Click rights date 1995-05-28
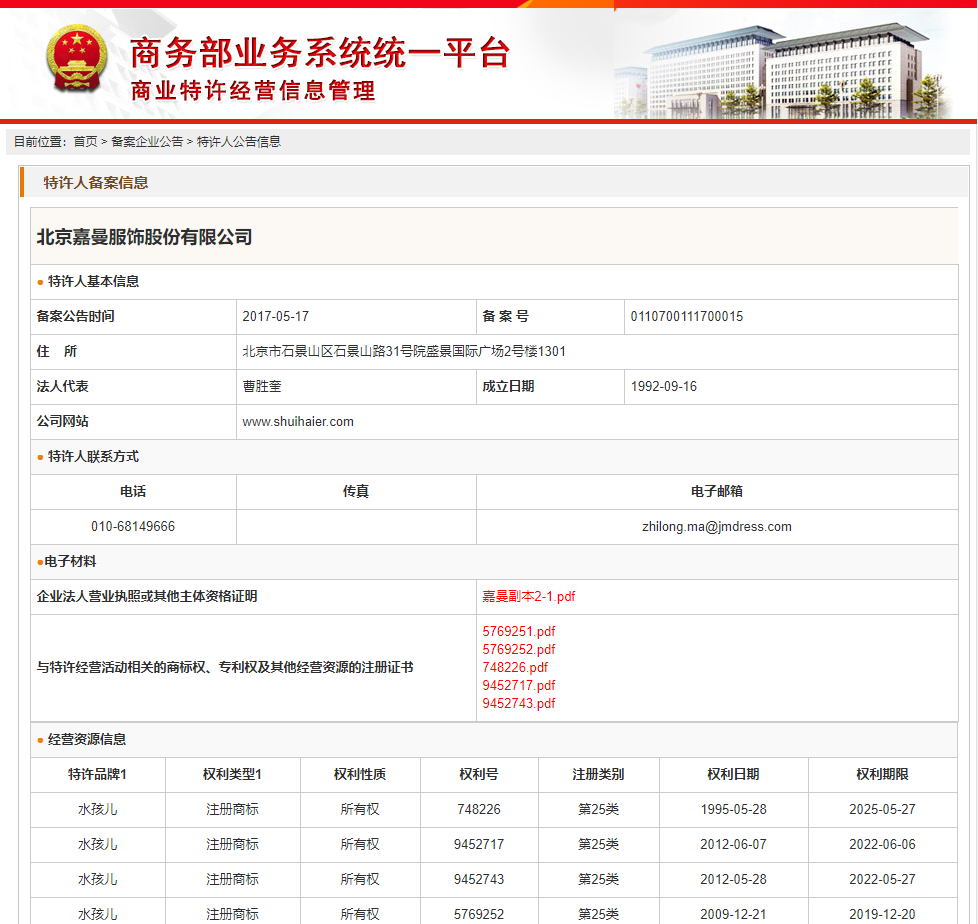 click(734, 809)
